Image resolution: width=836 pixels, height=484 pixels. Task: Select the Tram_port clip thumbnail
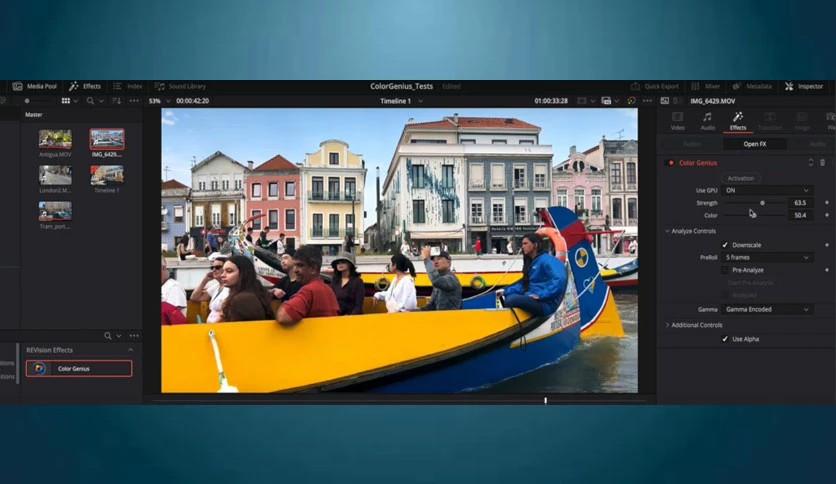click(55, 211)
